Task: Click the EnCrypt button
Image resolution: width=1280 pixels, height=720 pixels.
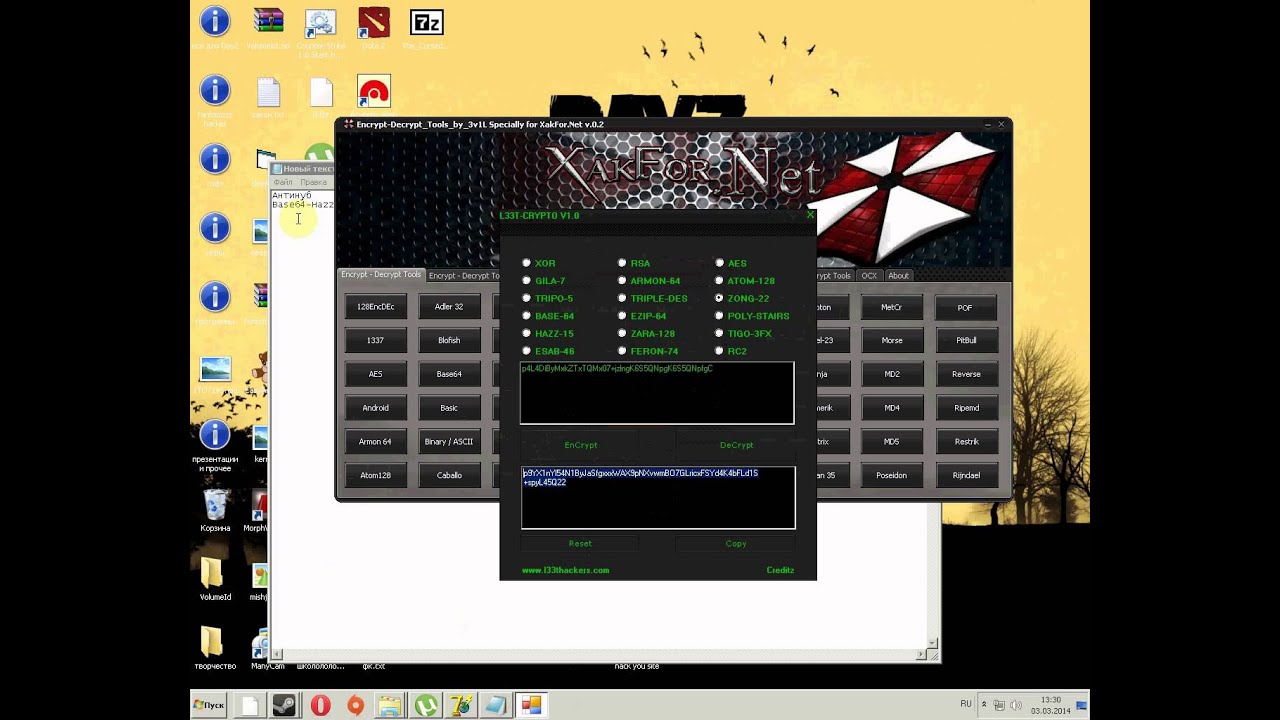Action: pyautogui.click(x=580, y=445)
